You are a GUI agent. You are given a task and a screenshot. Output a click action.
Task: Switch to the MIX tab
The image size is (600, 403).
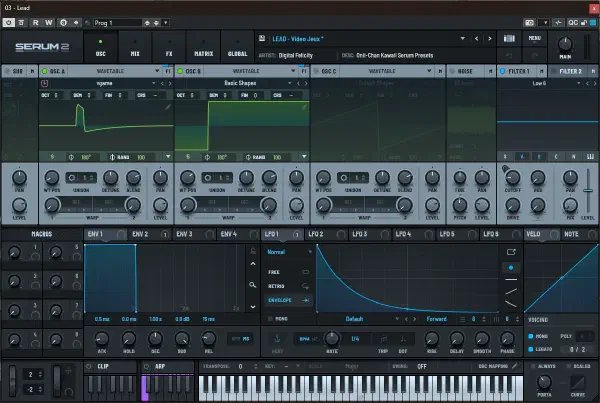pyautogui.click(x=135, y=47)
